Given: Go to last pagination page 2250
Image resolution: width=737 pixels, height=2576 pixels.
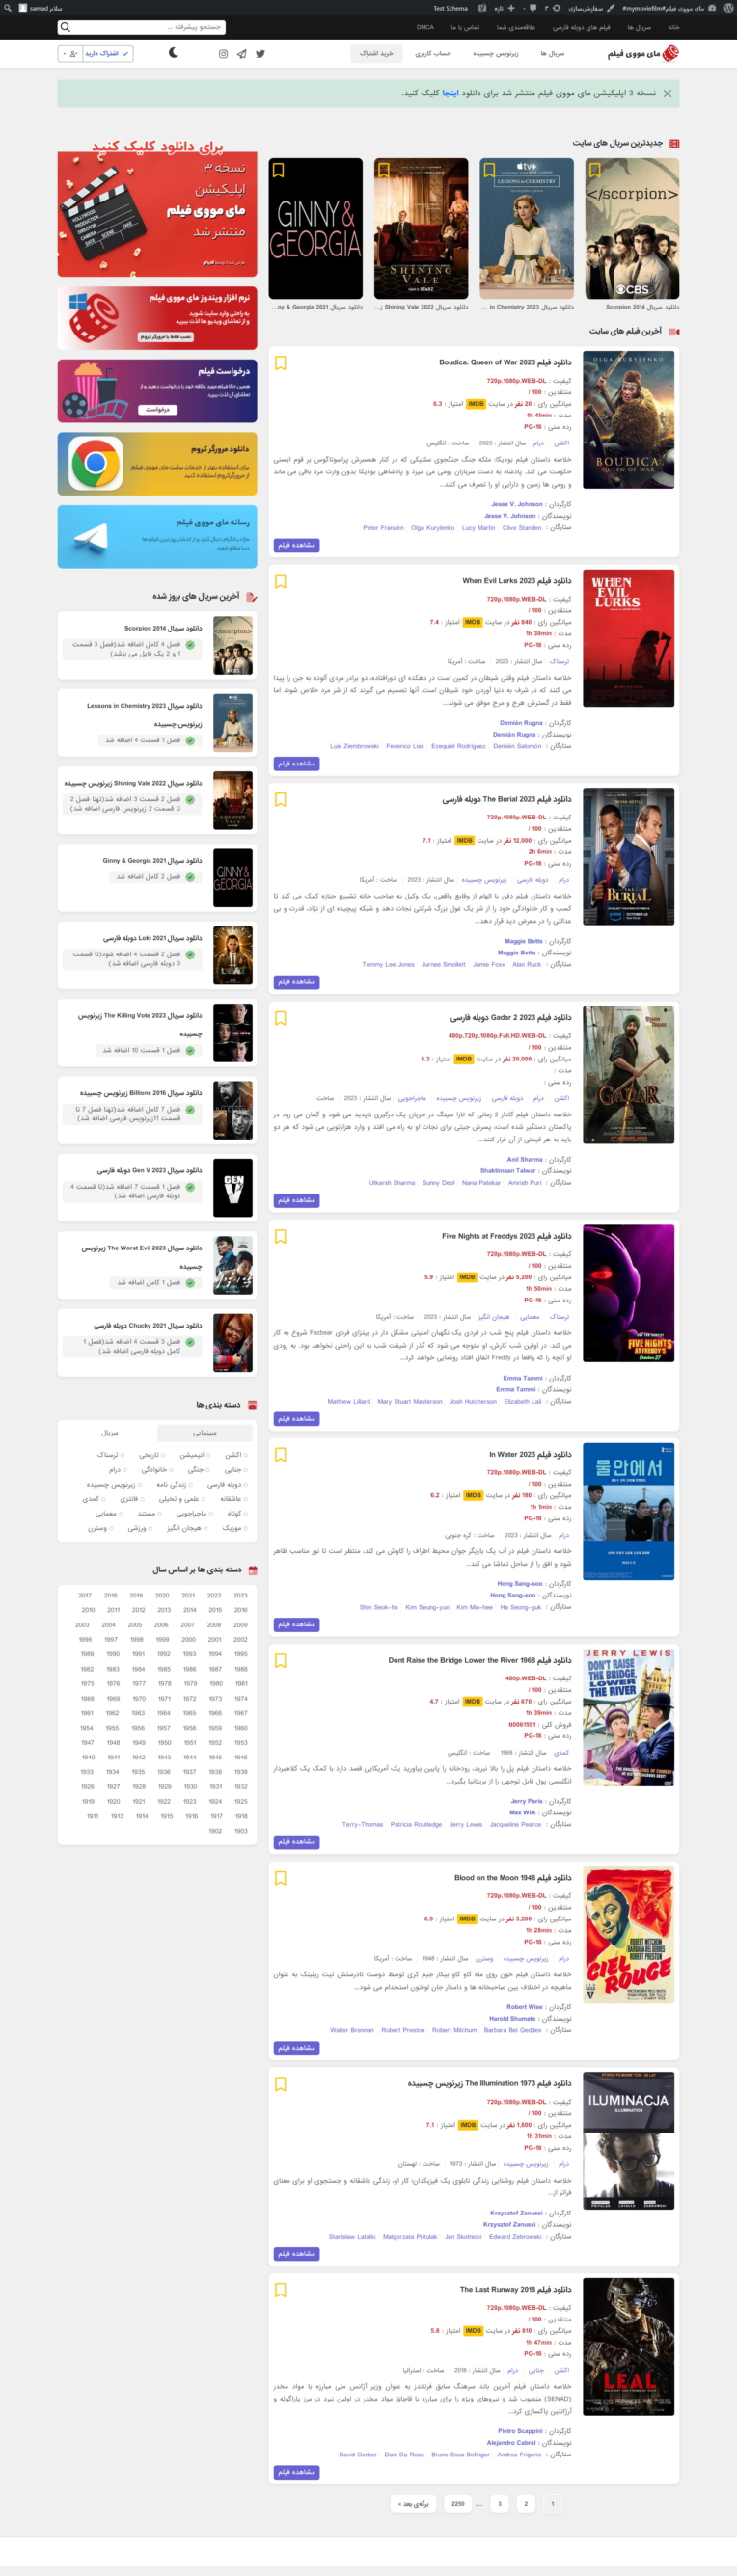Looking at the screenshot, I should 458,2504.
